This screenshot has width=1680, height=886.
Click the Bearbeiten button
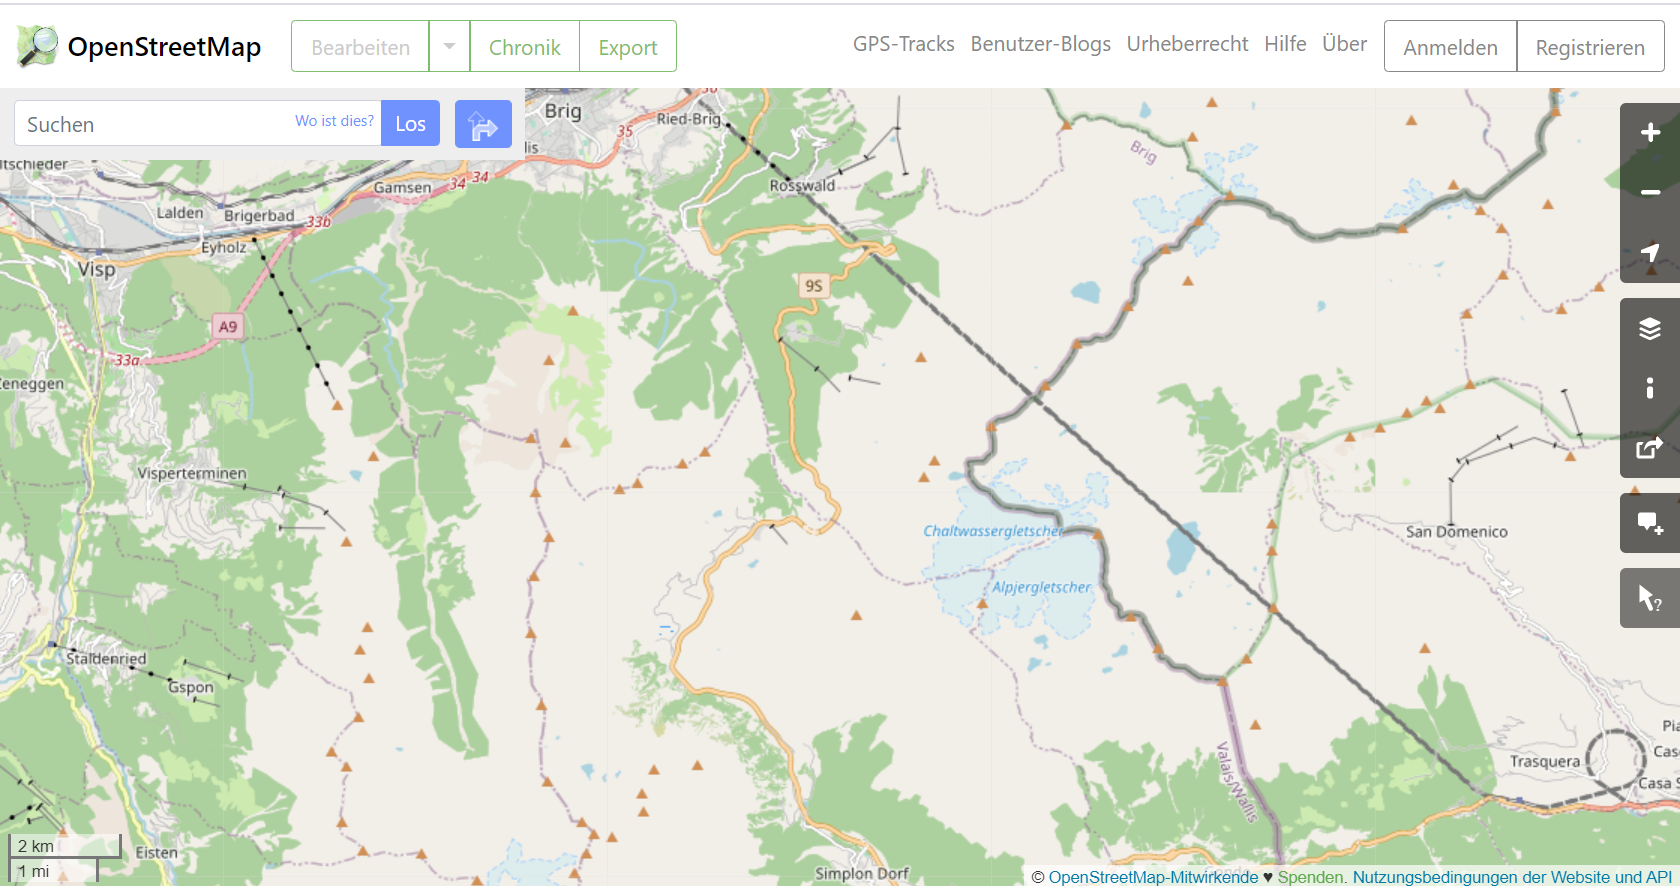360,46
